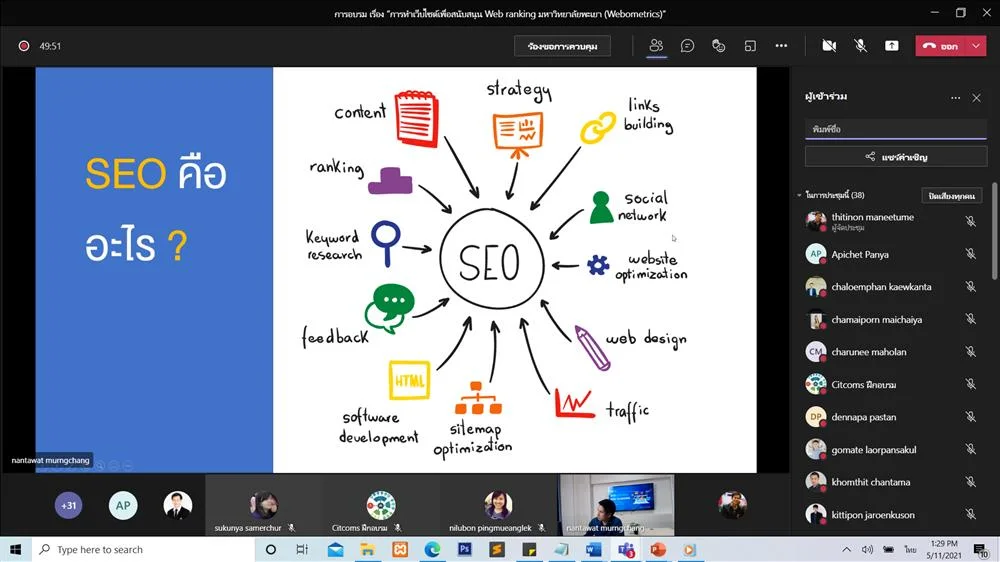Toggle the camera on
This screenshot has height=562, width=1000.
tap(829, 46)
